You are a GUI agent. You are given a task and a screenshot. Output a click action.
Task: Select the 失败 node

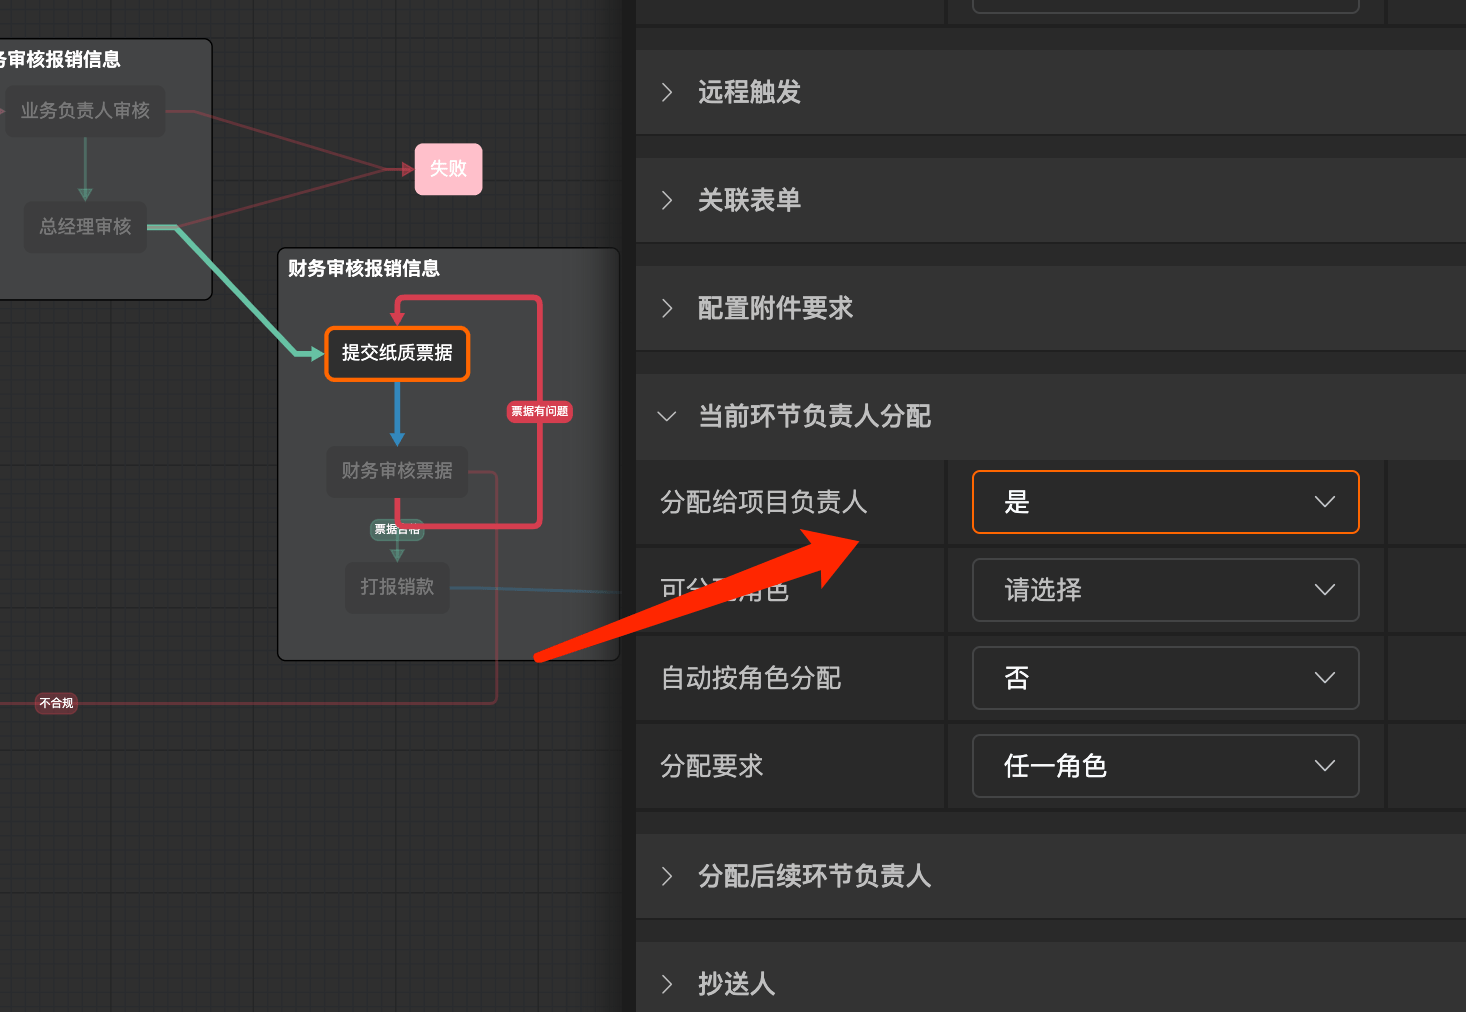[448, 169]
